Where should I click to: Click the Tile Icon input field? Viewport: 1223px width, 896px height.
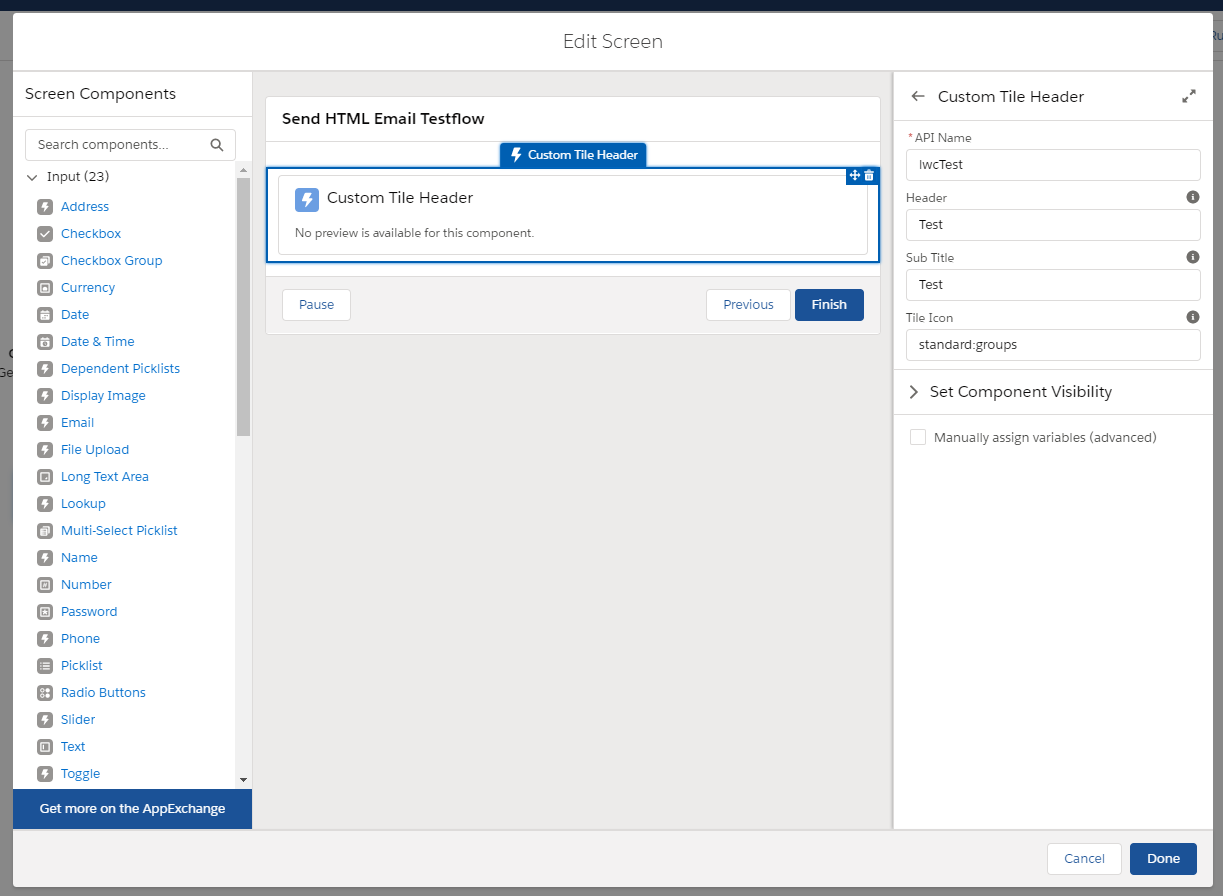tap(1053, 345)
